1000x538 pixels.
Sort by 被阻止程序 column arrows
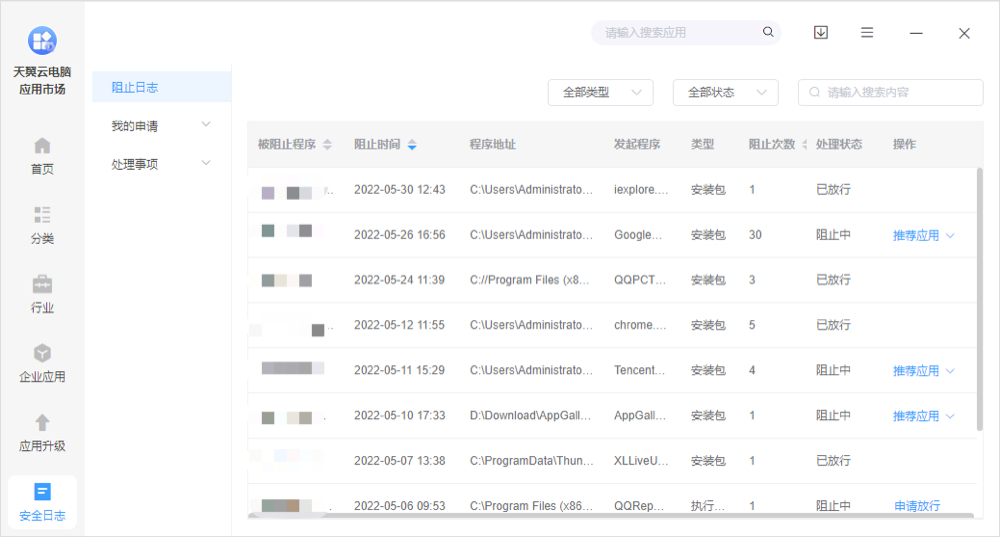coord(327,145)
